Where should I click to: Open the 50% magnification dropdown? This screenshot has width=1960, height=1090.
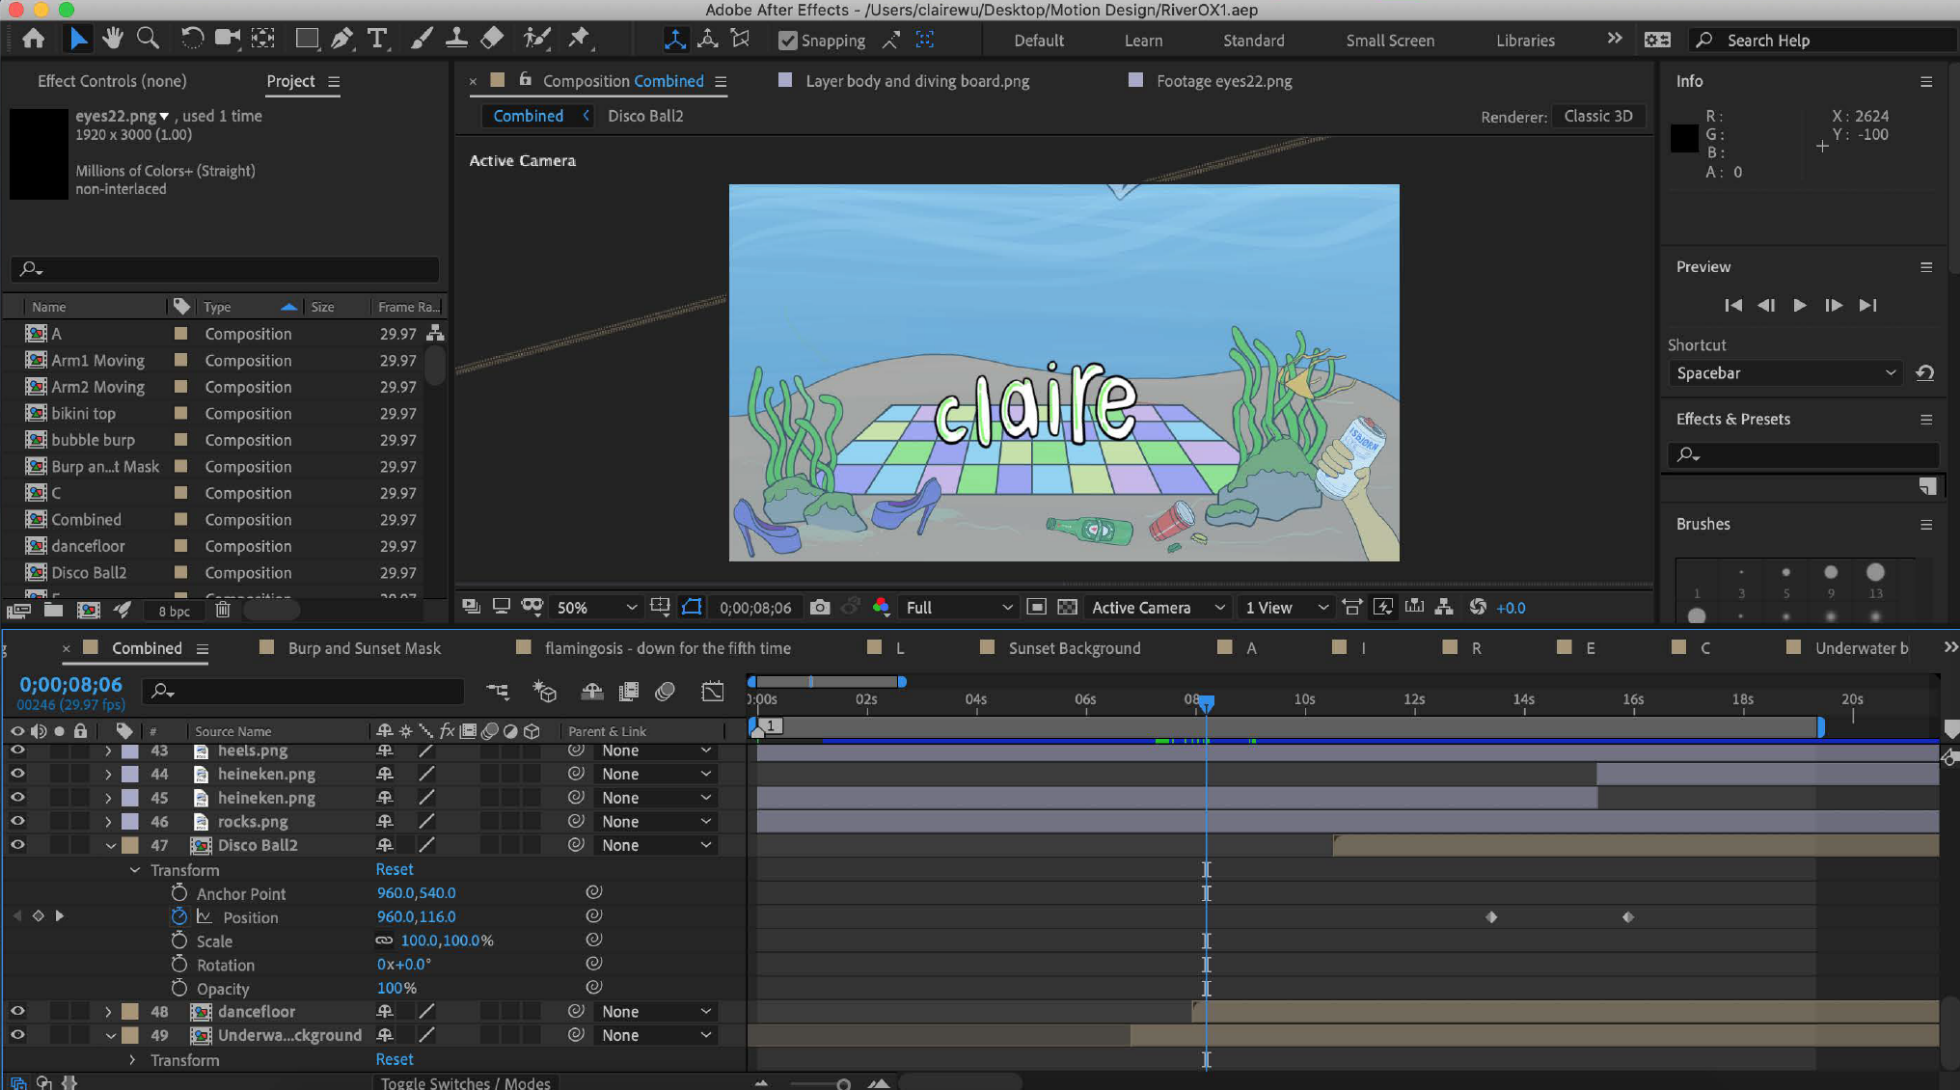point(595,607)
